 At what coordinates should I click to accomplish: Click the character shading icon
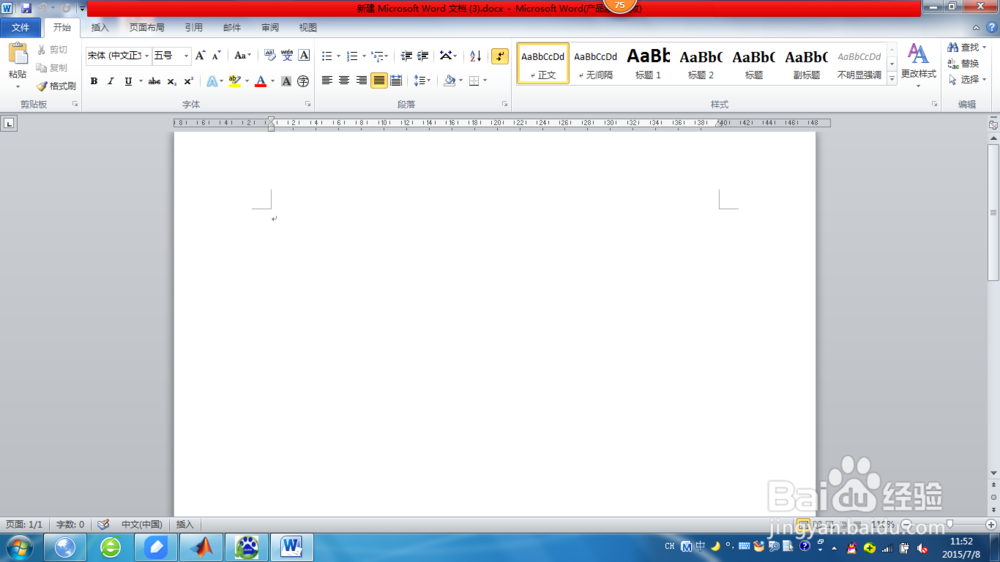[x=286, y=81]
